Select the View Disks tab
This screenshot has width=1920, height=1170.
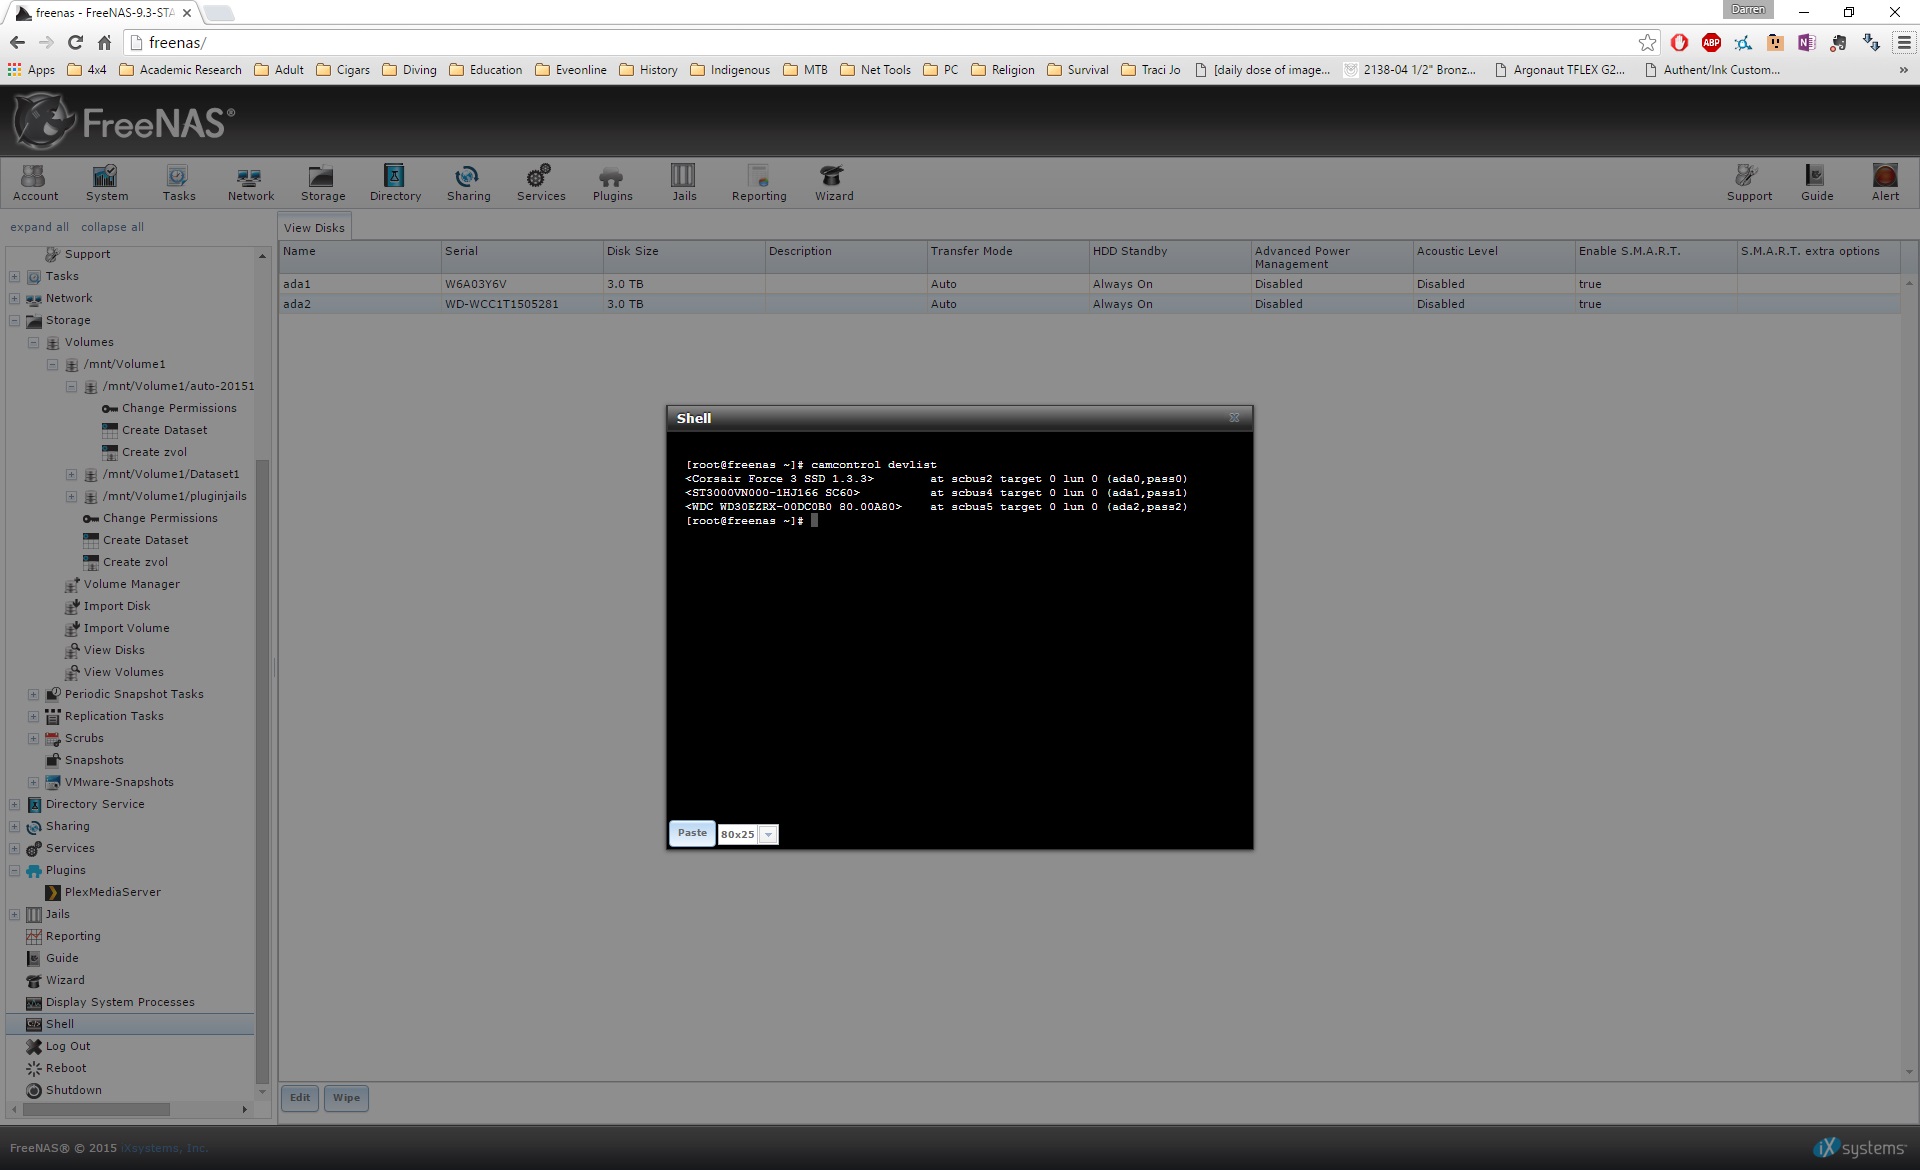[x=314, y=228]
